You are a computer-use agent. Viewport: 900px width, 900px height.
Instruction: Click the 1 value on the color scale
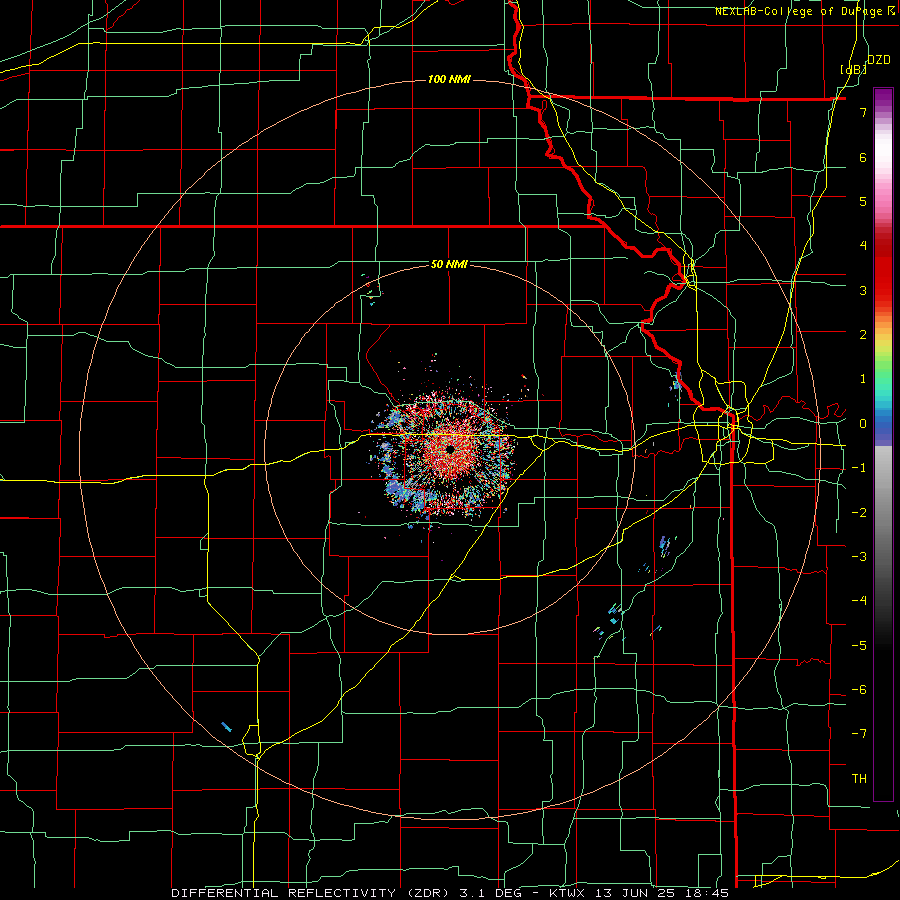pyautogui.click(x=863, y=379)
